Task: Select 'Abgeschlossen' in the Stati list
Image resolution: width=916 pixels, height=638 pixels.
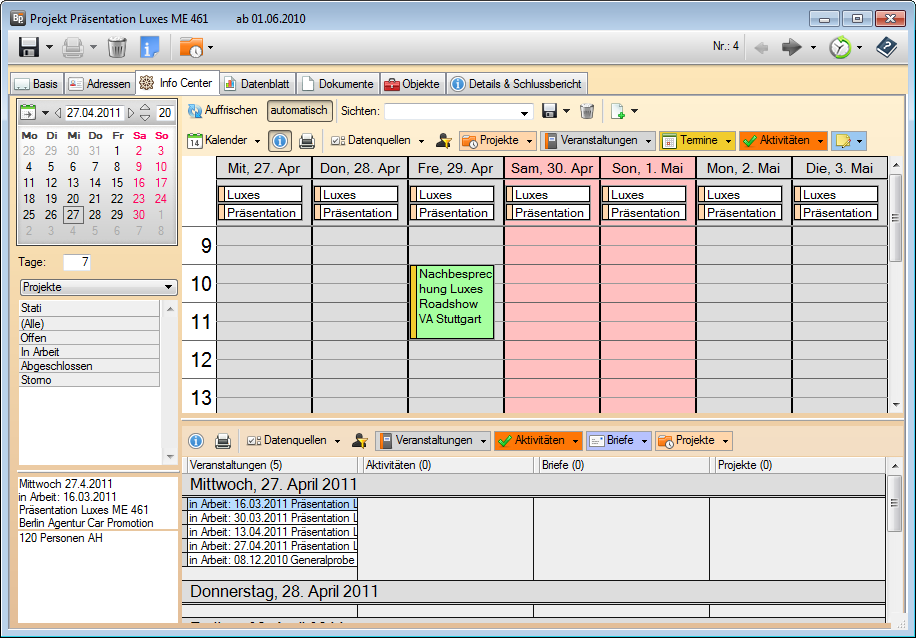Action: click(56, 366)
